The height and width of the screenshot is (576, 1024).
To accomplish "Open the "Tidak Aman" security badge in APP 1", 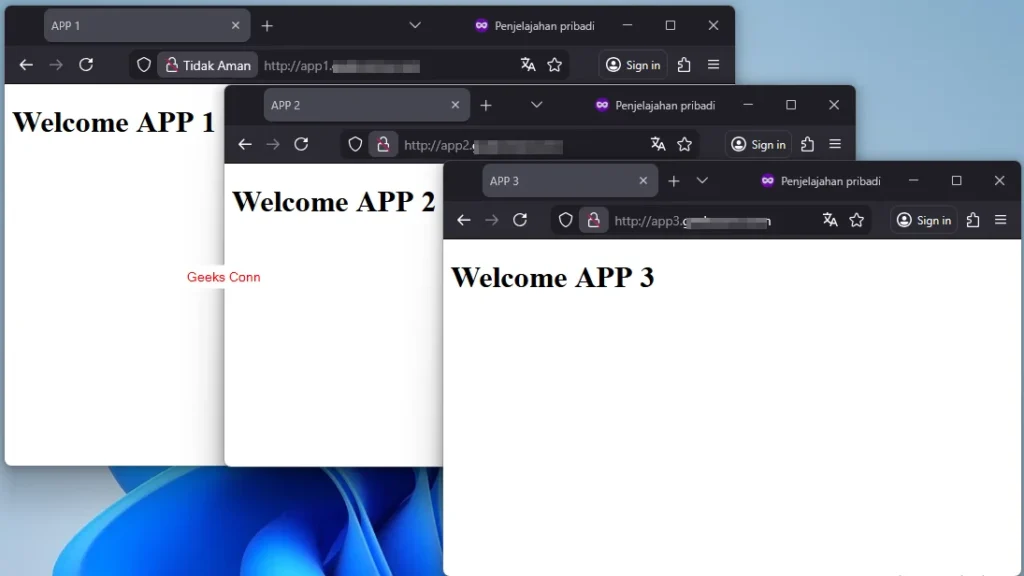I will pyautogui.click(x=207, y=64).
